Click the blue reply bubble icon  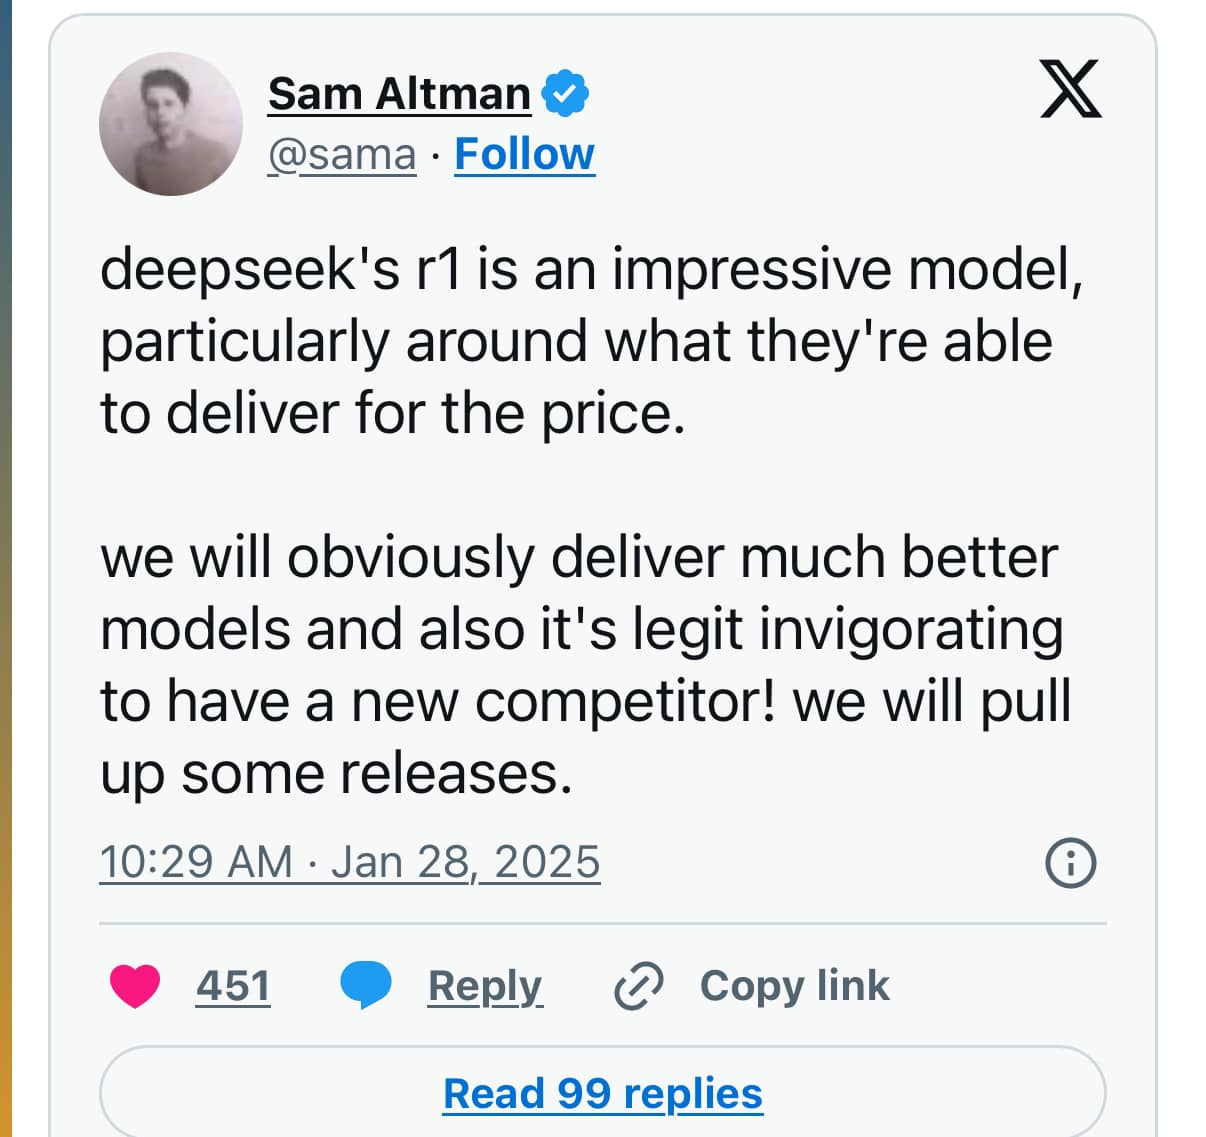(x=366, y=985)
